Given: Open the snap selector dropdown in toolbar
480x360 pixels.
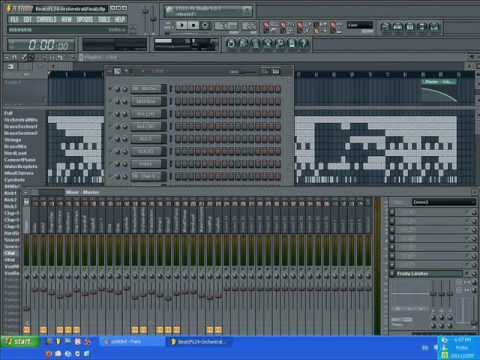Looking at the screenshot, I should point(360,25).
